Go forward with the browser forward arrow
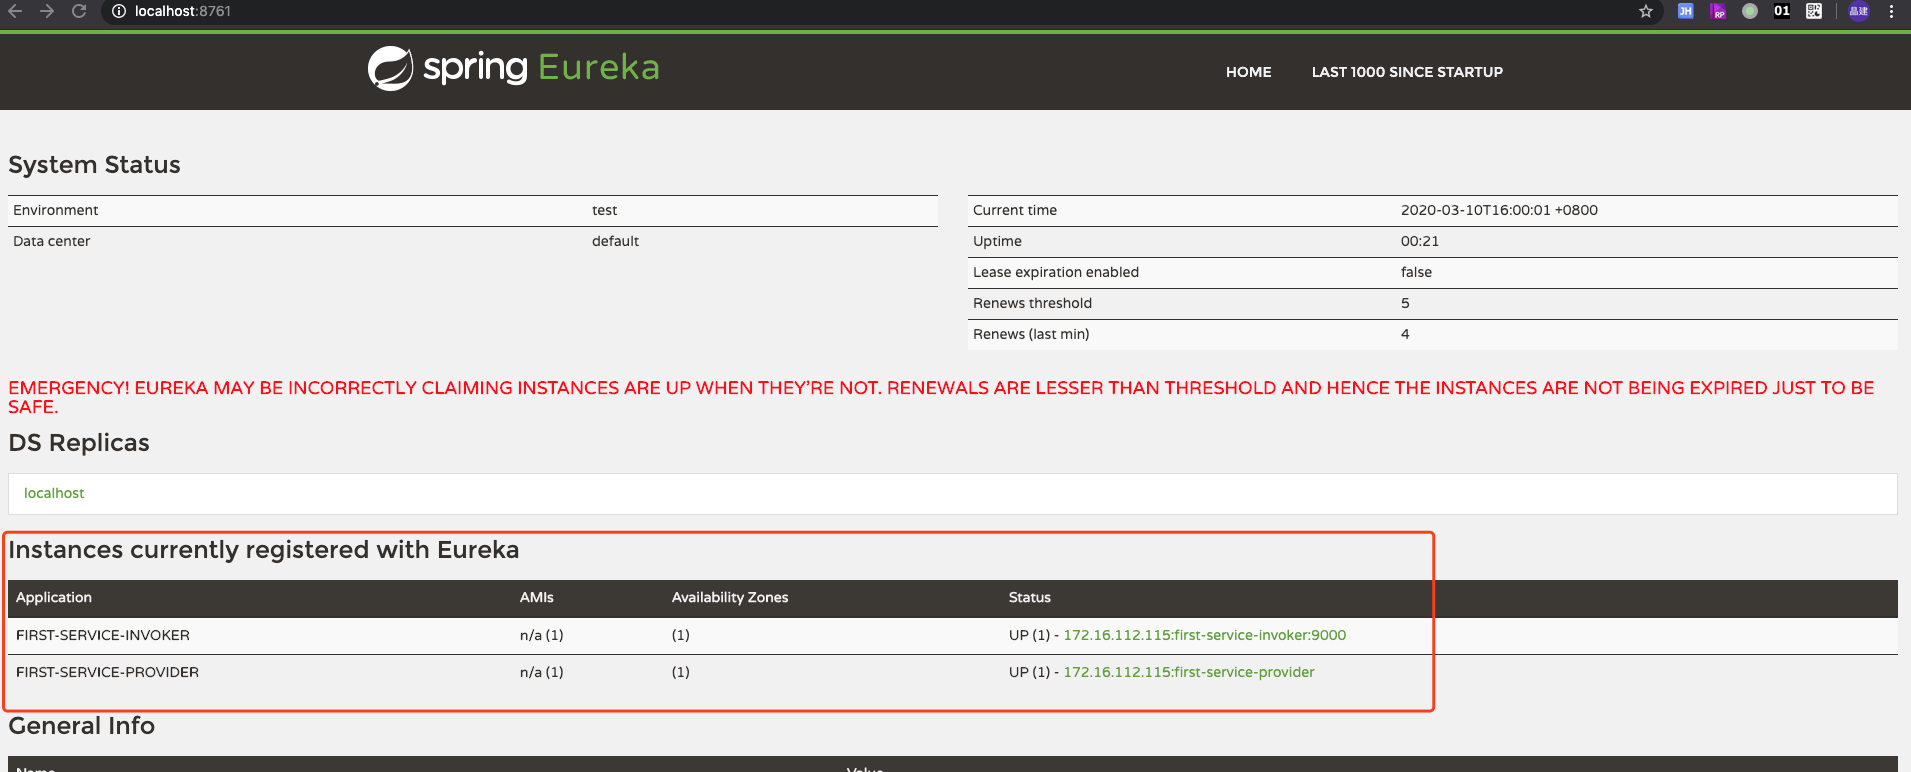 (47, 11)
